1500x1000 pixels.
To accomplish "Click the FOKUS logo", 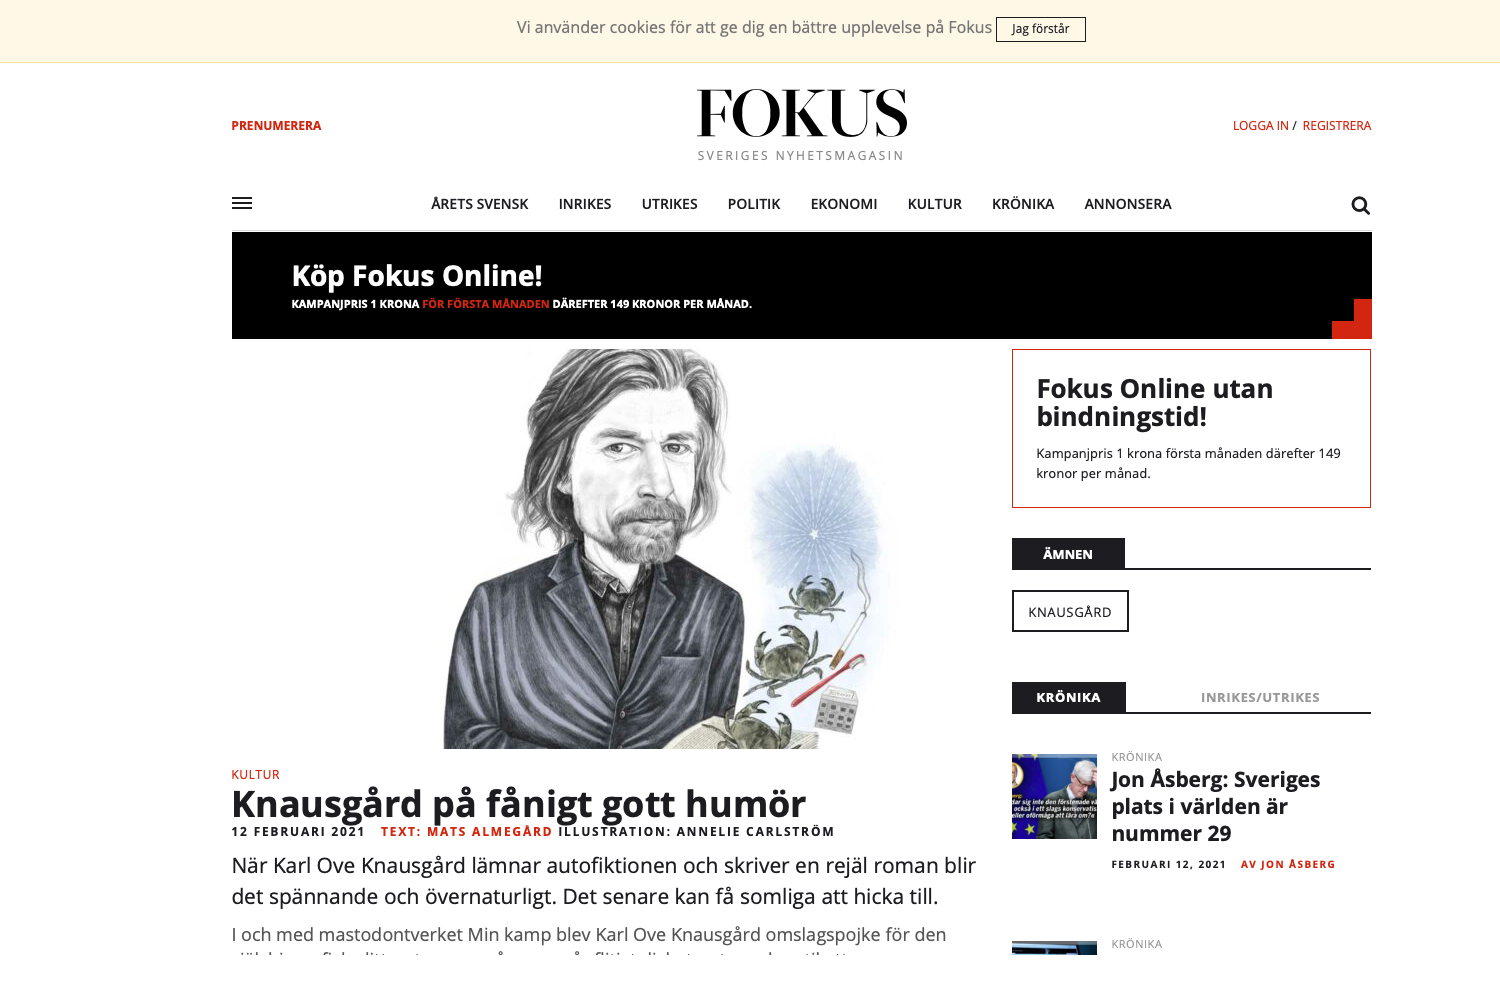I will 802,124.
